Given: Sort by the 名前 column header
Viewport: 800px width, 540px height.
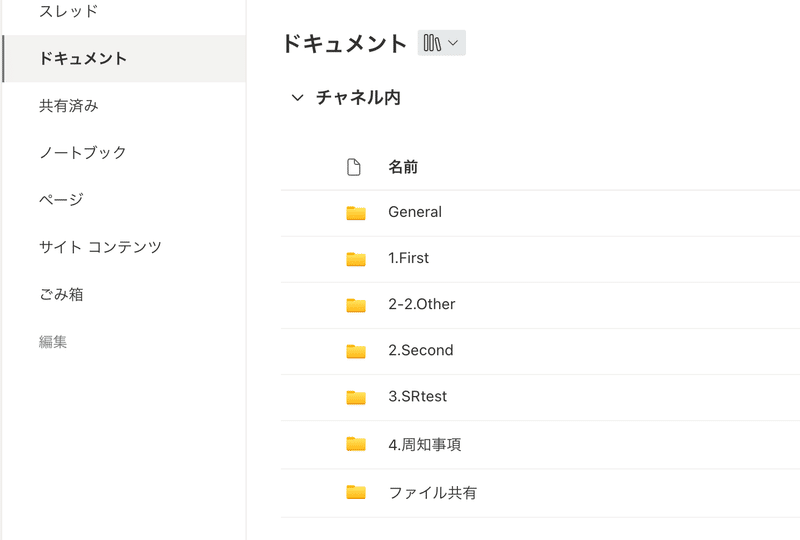Looking at the screenshot, I should click(x=403, y=167).
